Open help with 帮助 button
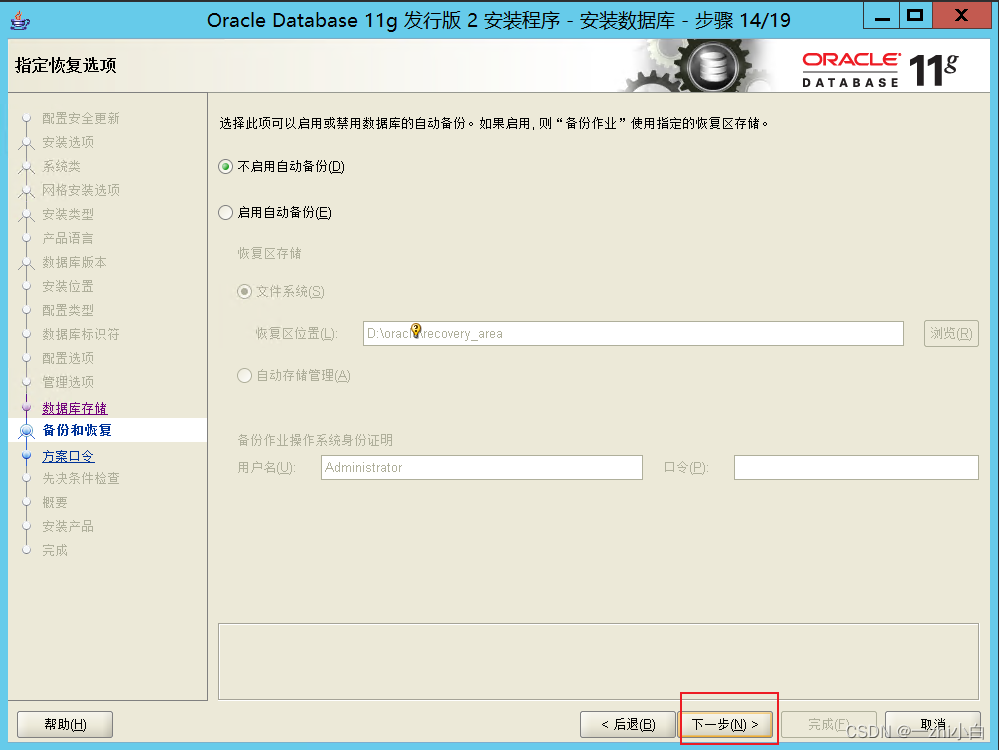Image resolution: width=999 pixels, height=750 pixels. pyautogui.click(x=65, y=725)
